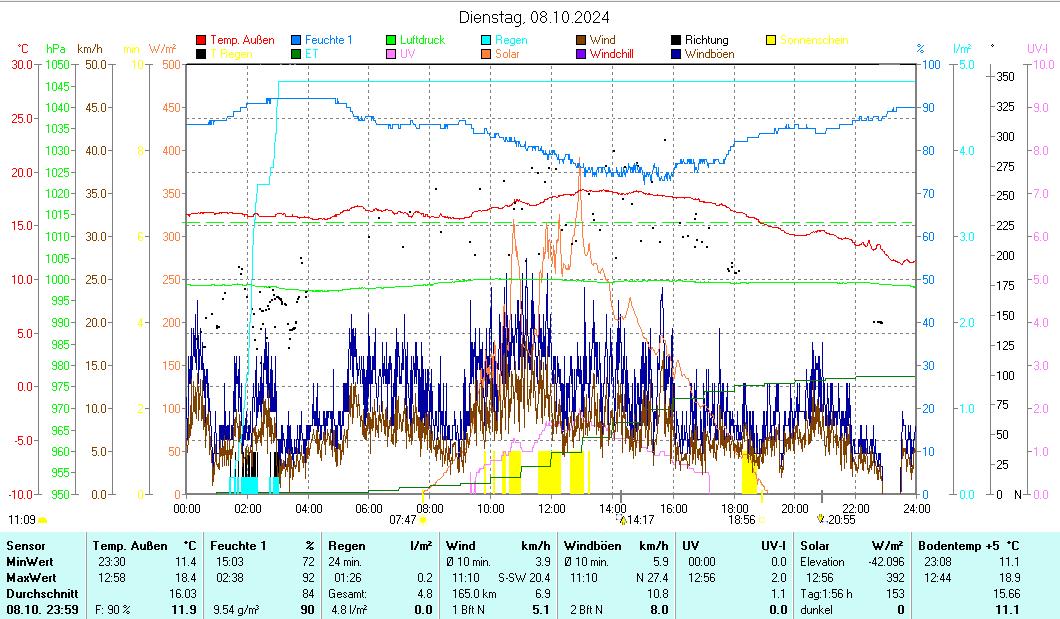This screenshot has width=1060, height=619.
Task: Click the blue Feuchte 1 legend square
Action: pos(296,40)
